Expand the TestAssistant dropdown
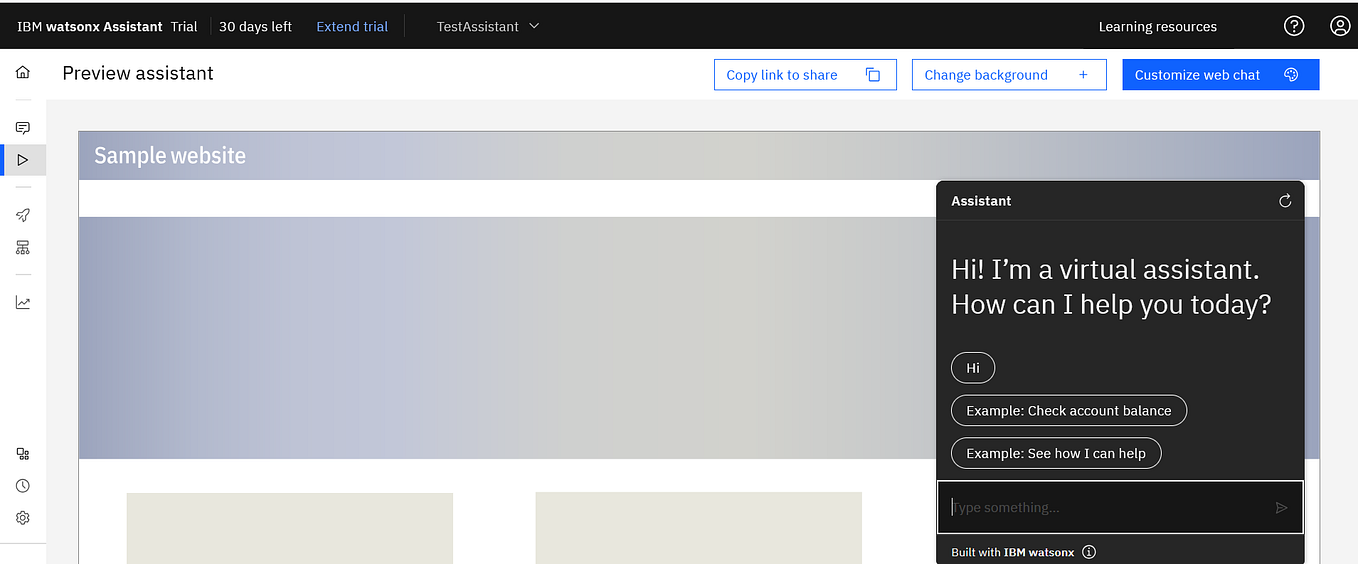Screen dimensions: 1358x564 point(488,26)
